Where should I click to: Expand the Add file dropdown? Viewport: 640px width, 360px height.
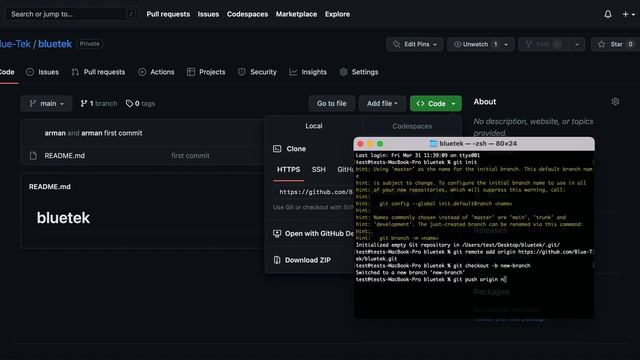[x=382, y=103]
